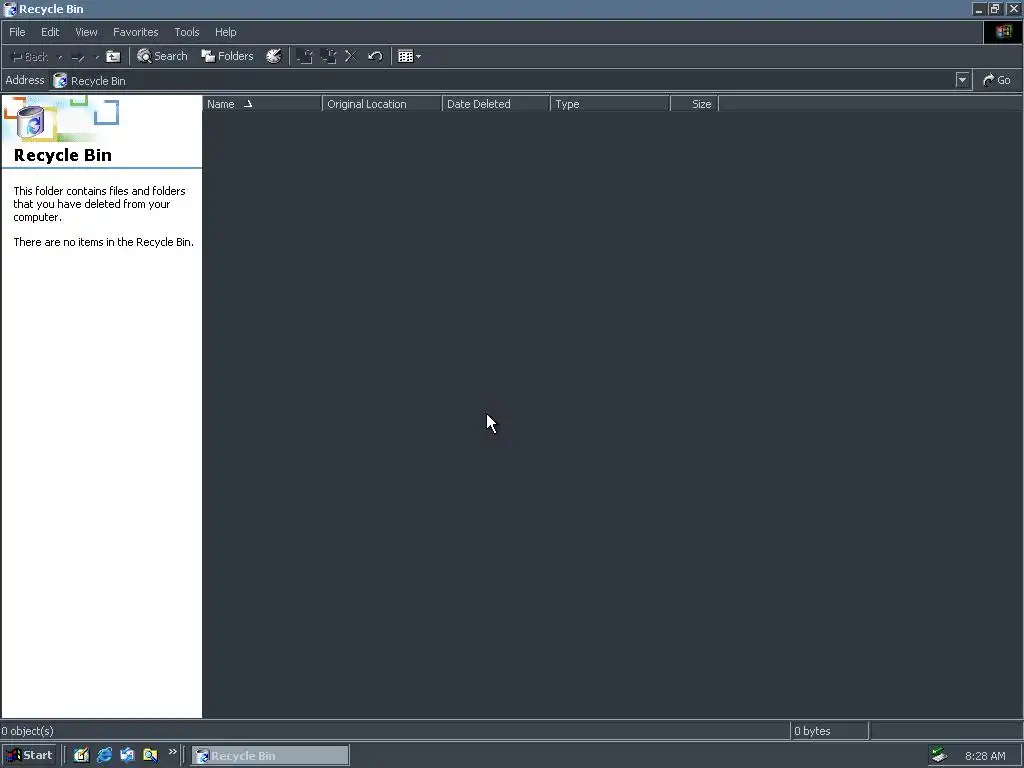Image resolution: width=1024 pixels, height=768 pixels.
Task: Minimize the Recycle Bin window
Action: (x=978, y=9)
